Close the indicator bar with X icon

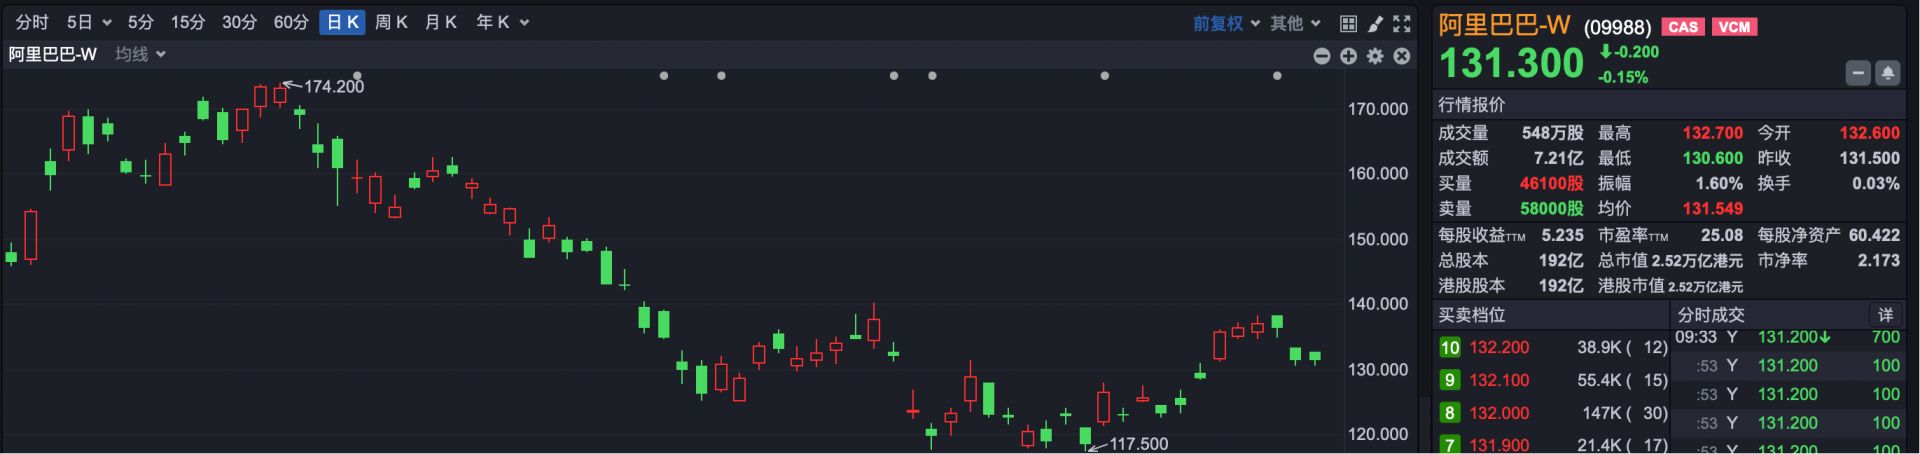[1402, 56]
